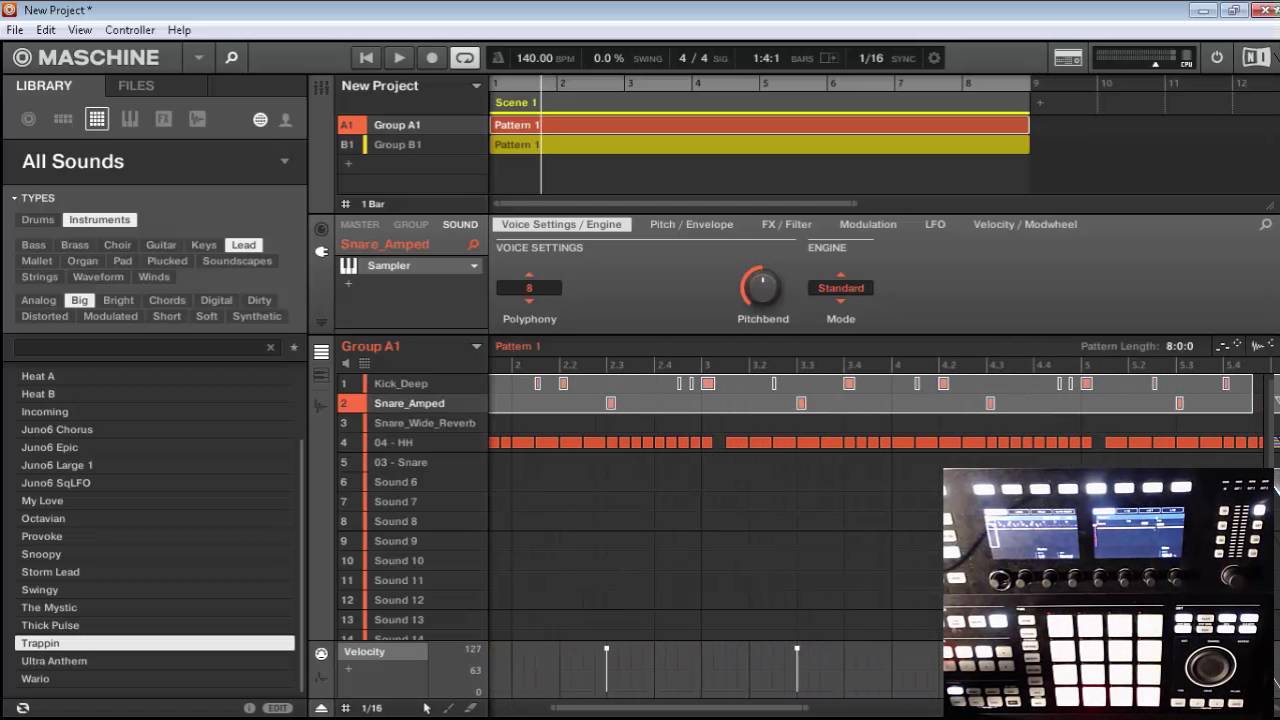Open the FX / Filter page

point(787,225)
